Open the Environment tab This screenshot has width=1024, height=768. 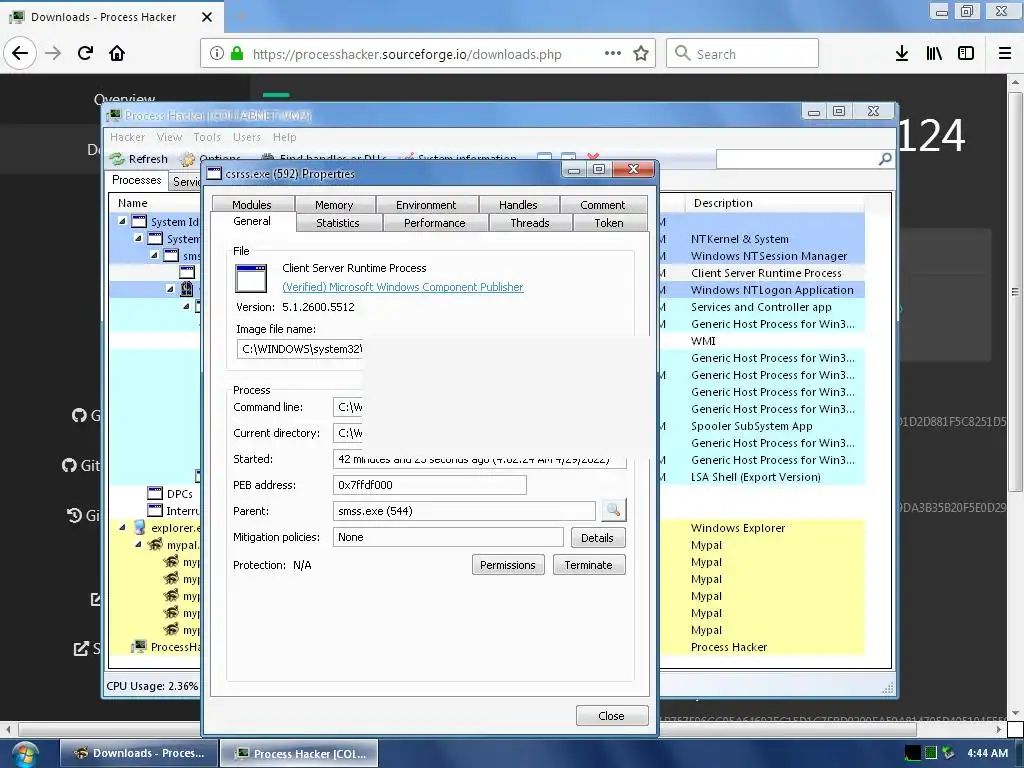click(426, 204)
